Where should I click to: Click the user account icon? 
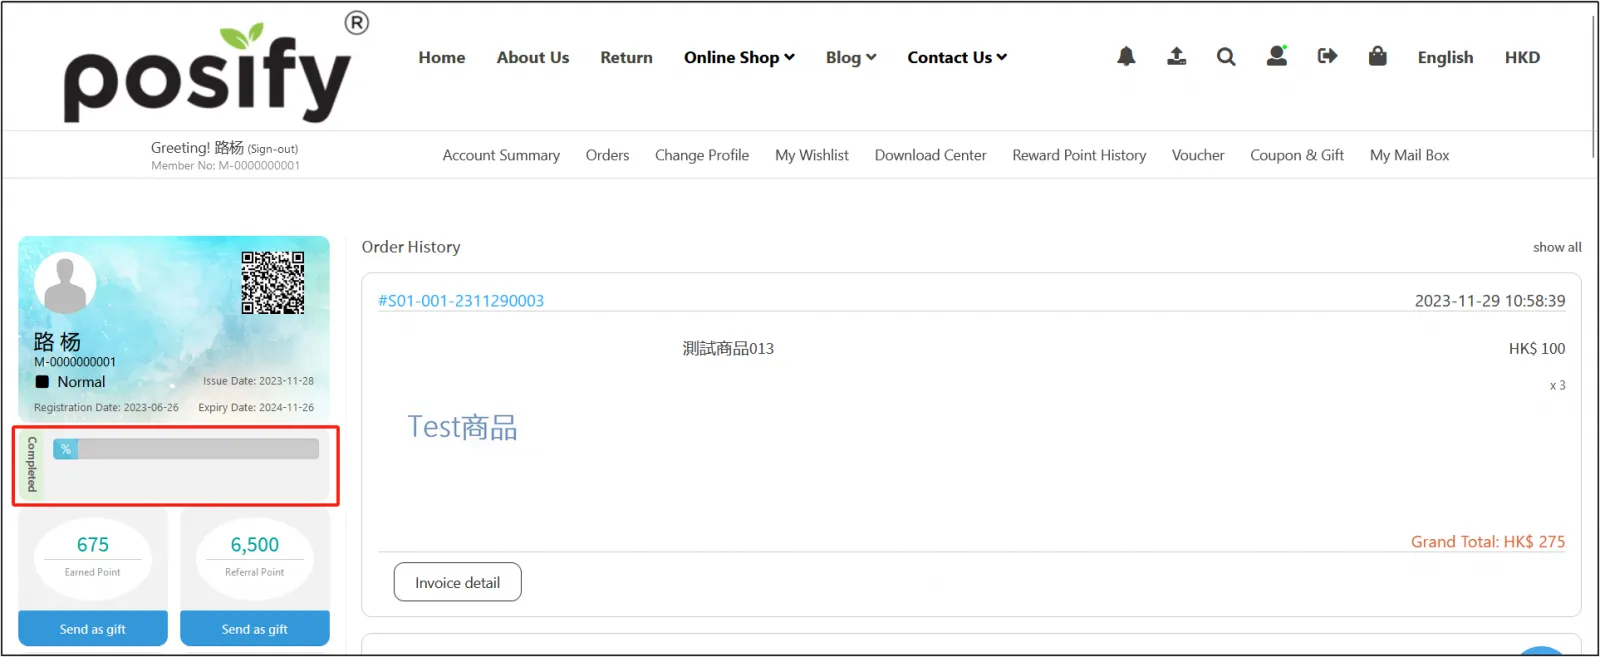tap(1277, 57)
